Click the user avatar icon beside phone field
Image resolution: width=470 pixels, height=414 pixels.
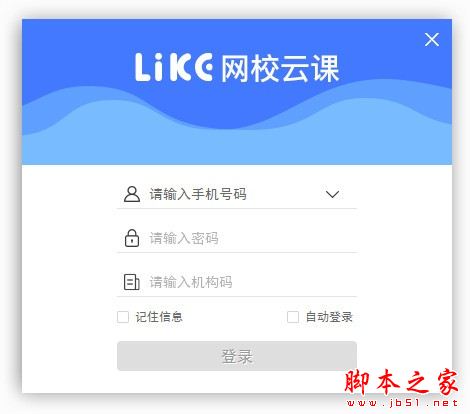[x=132, y=194]
